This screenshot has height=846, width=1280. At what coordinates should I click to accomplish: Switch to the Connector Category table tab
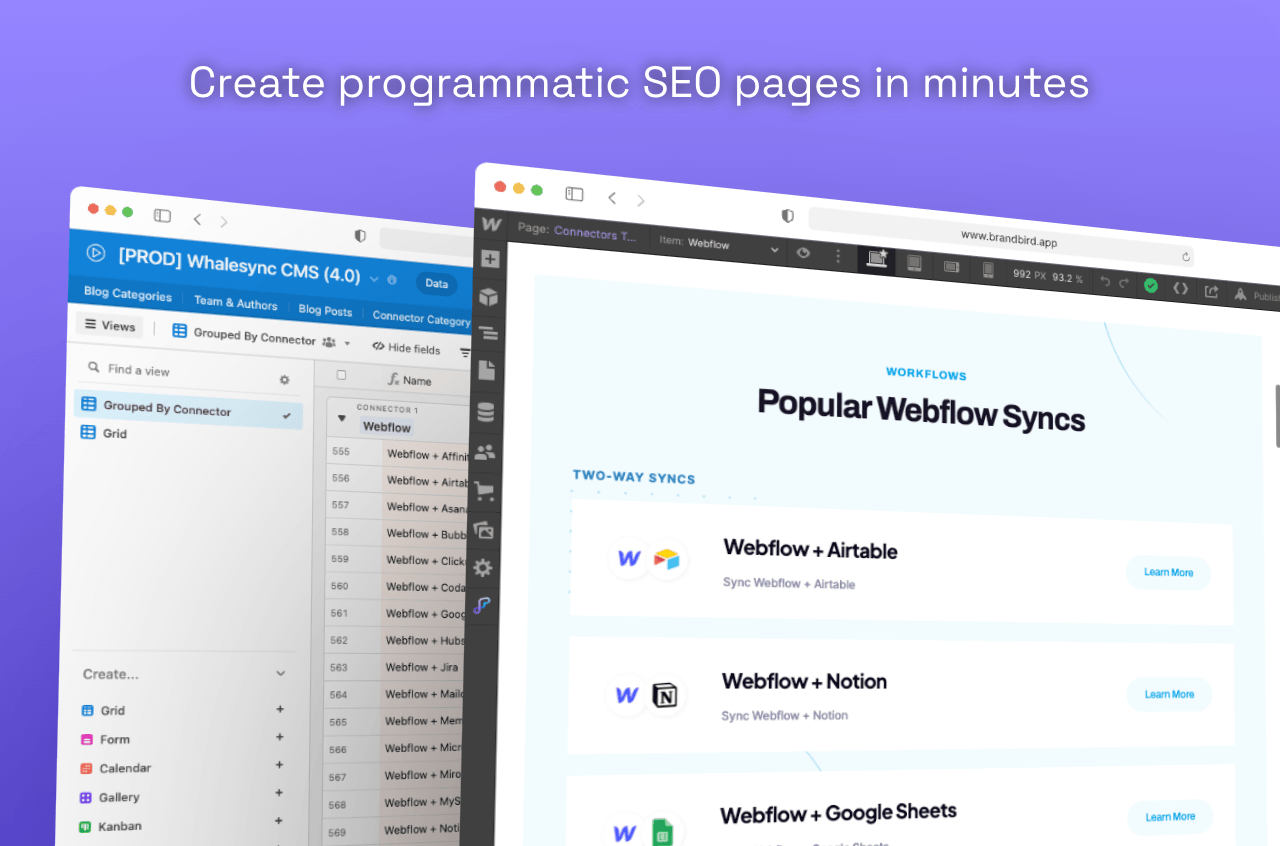click(x=421, y=317)
